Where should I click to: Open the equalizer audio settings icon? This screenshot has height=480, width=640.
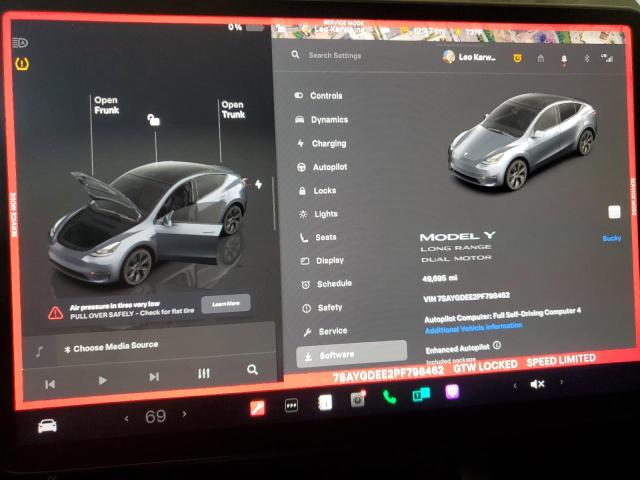tap(204, 373)
